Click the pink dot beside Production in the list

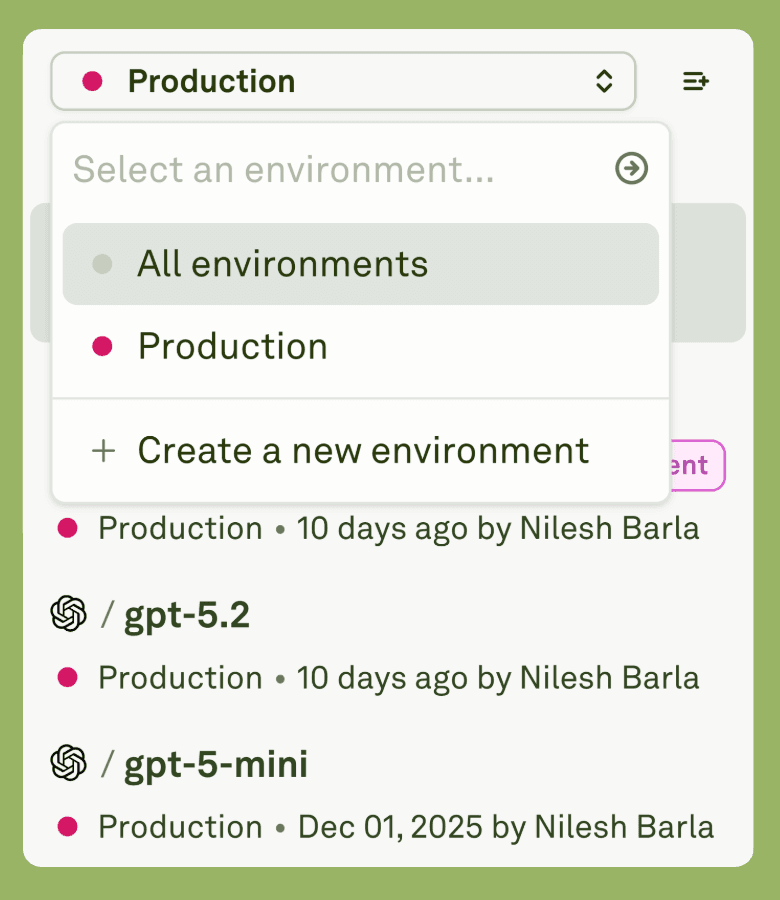(x=102, y=346)
